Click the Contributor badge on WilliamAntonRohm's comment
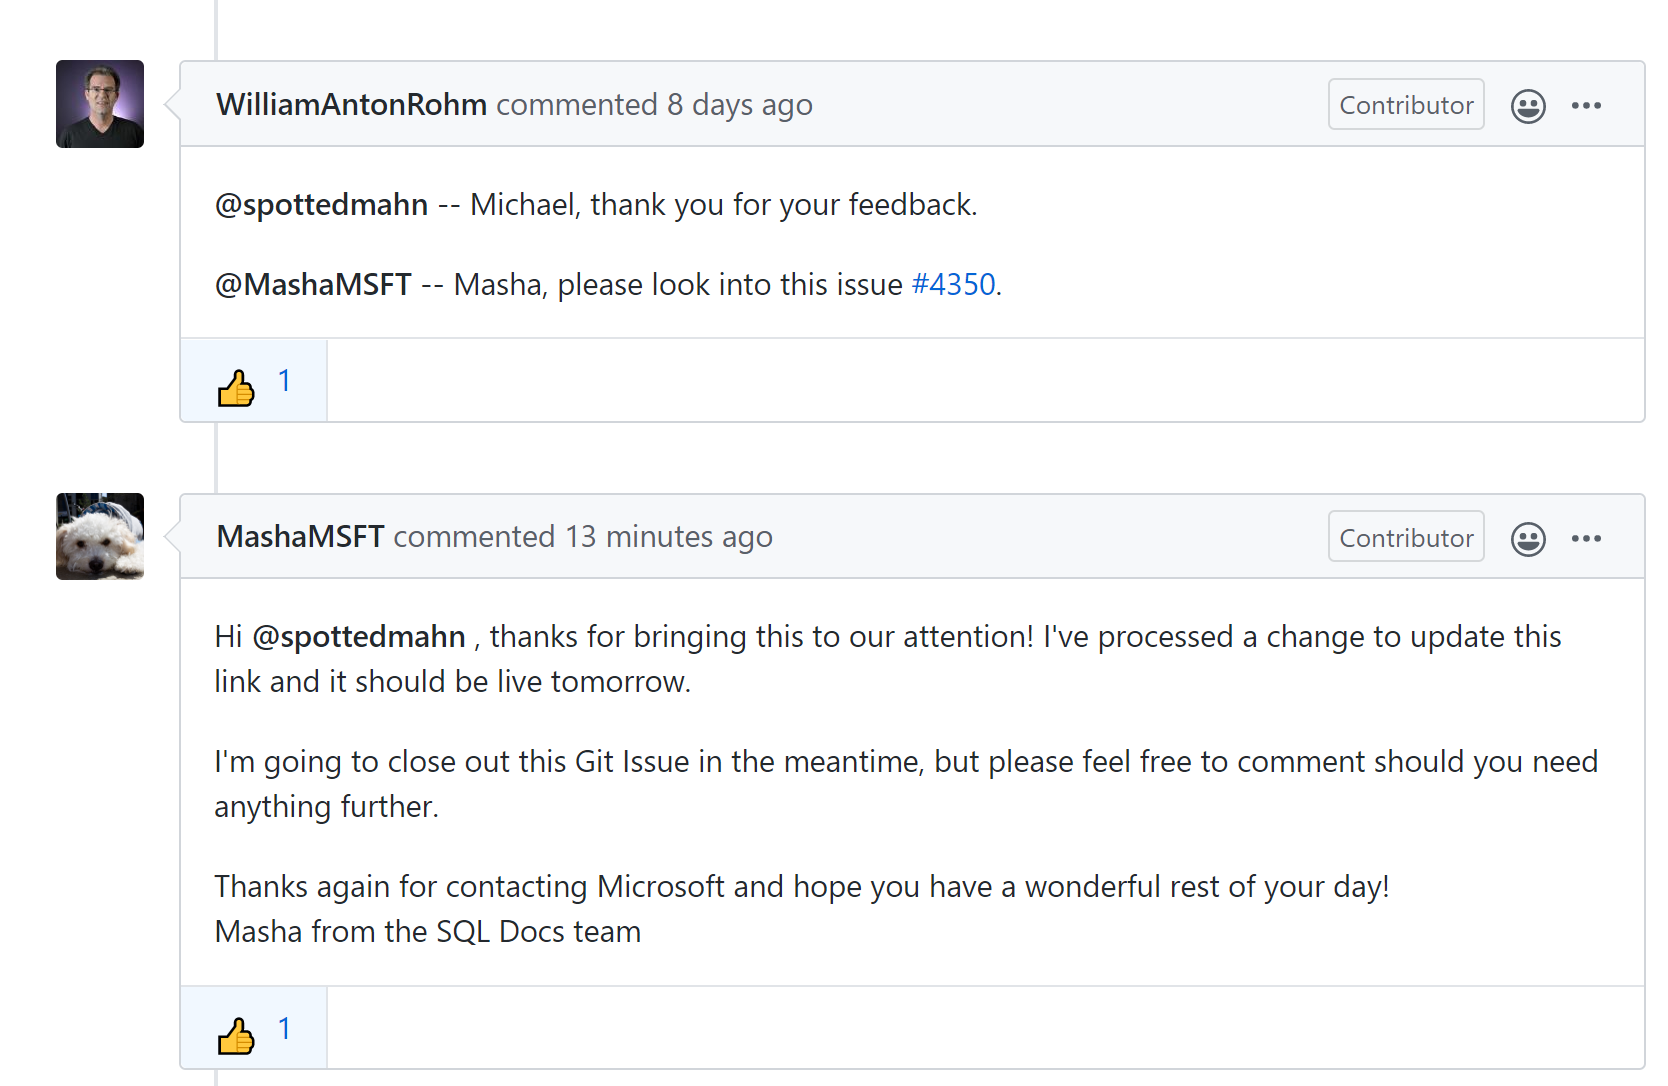Screen dimensions: 1668x1086 click(1406, 105)
